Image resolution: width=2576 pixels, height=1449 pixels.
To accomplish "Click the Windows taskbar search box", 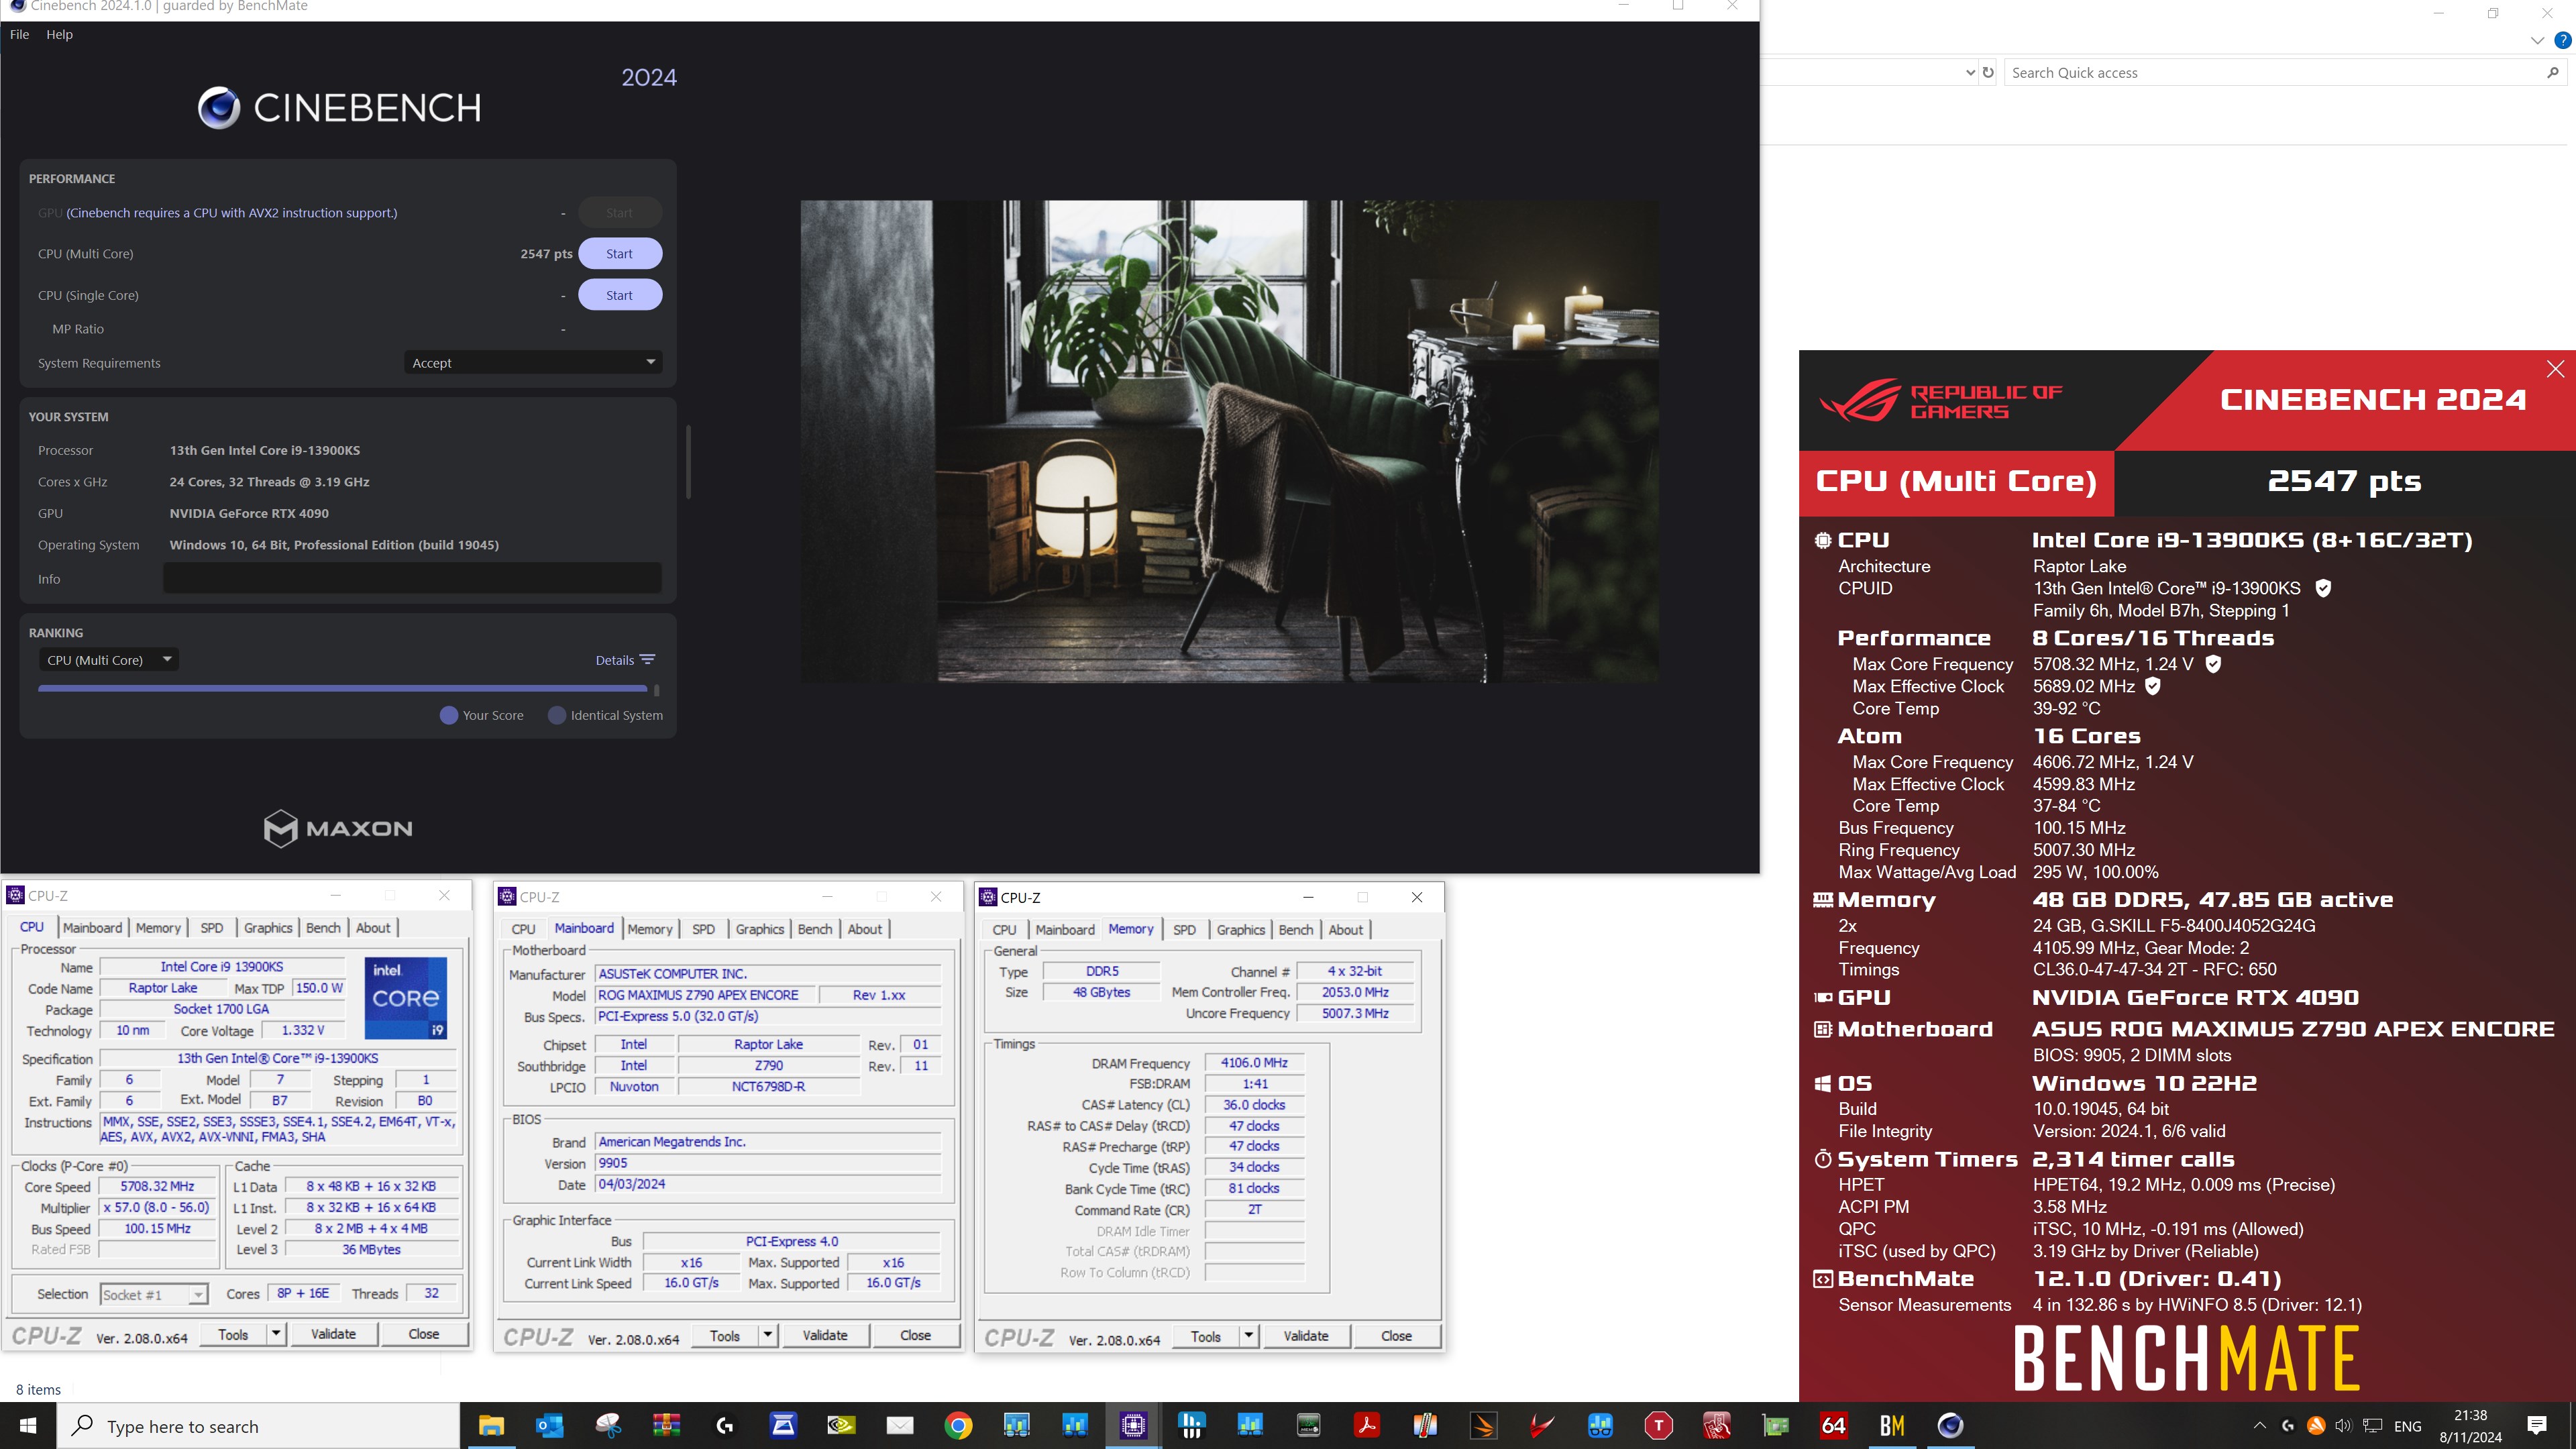I will (258, 1425).
